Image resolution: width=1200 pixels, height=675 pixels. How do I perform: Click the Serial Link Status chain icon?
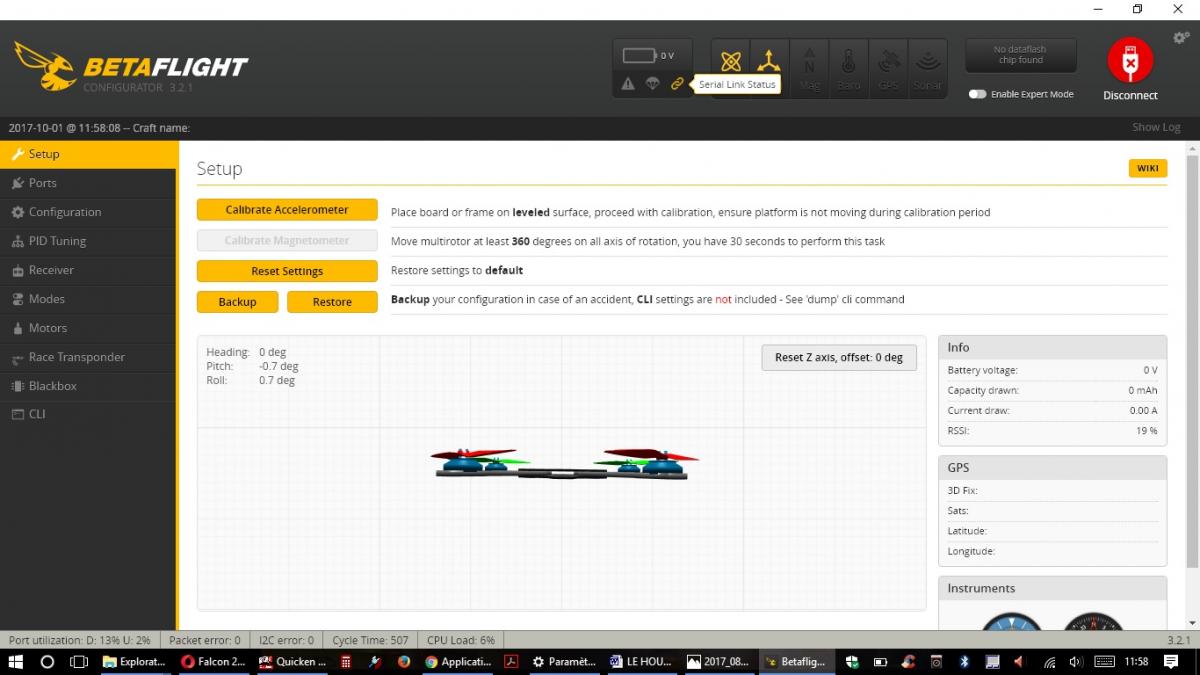coord(677,84)
